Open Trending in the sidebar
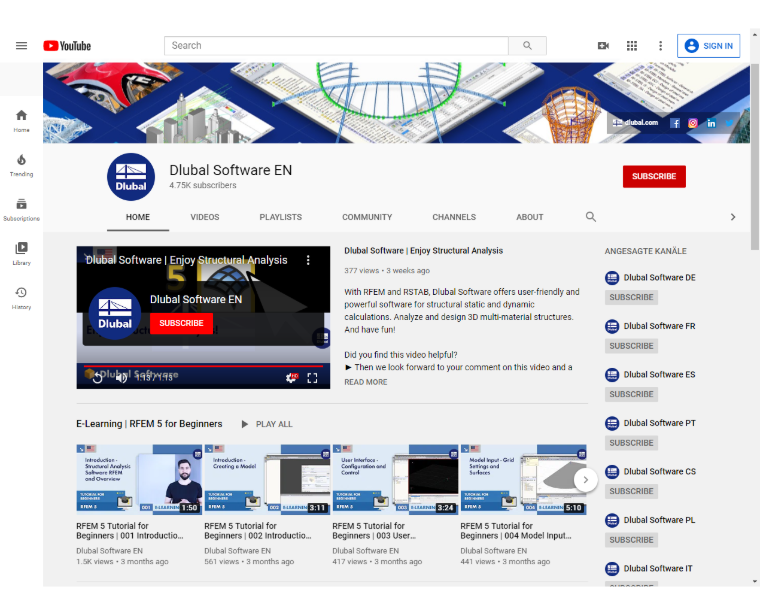 coord(21,165)
